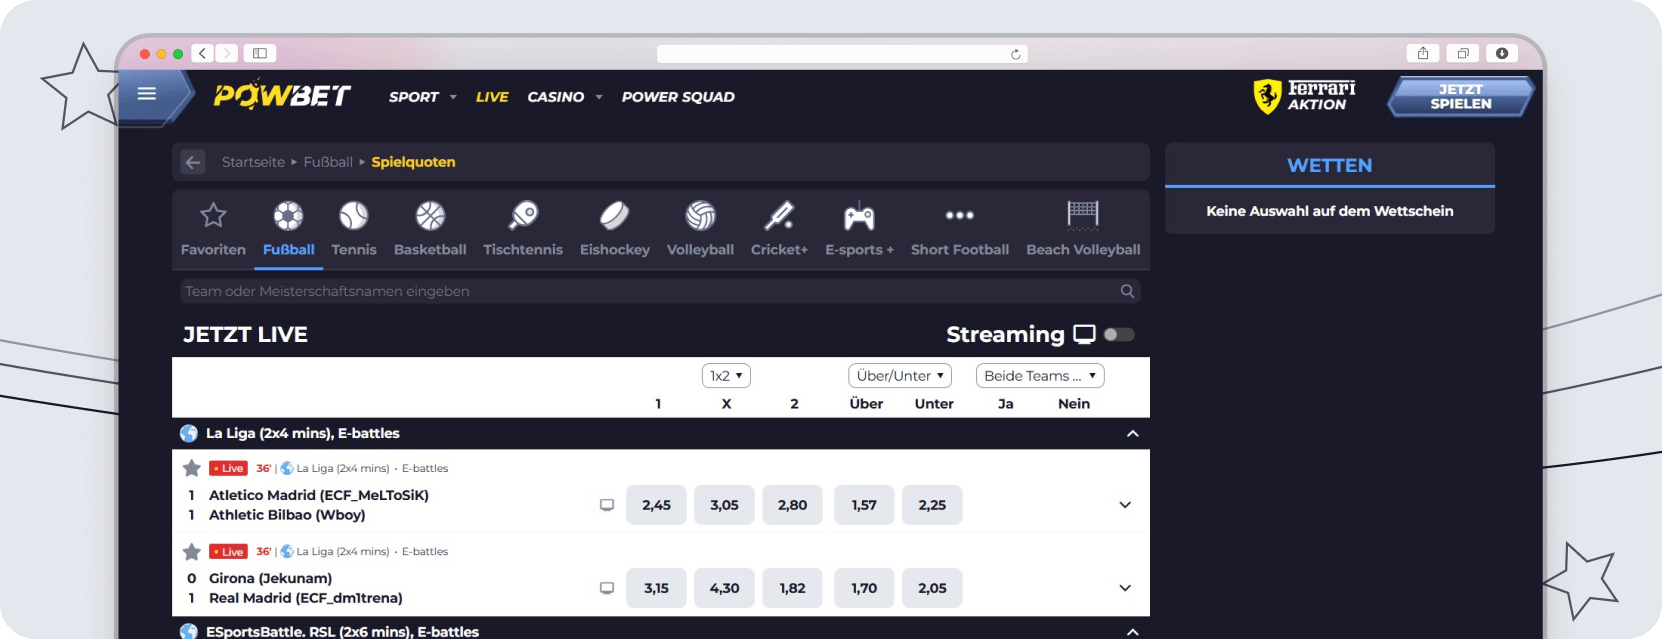Click the Streaming monitor icon

pos(1084,334)
